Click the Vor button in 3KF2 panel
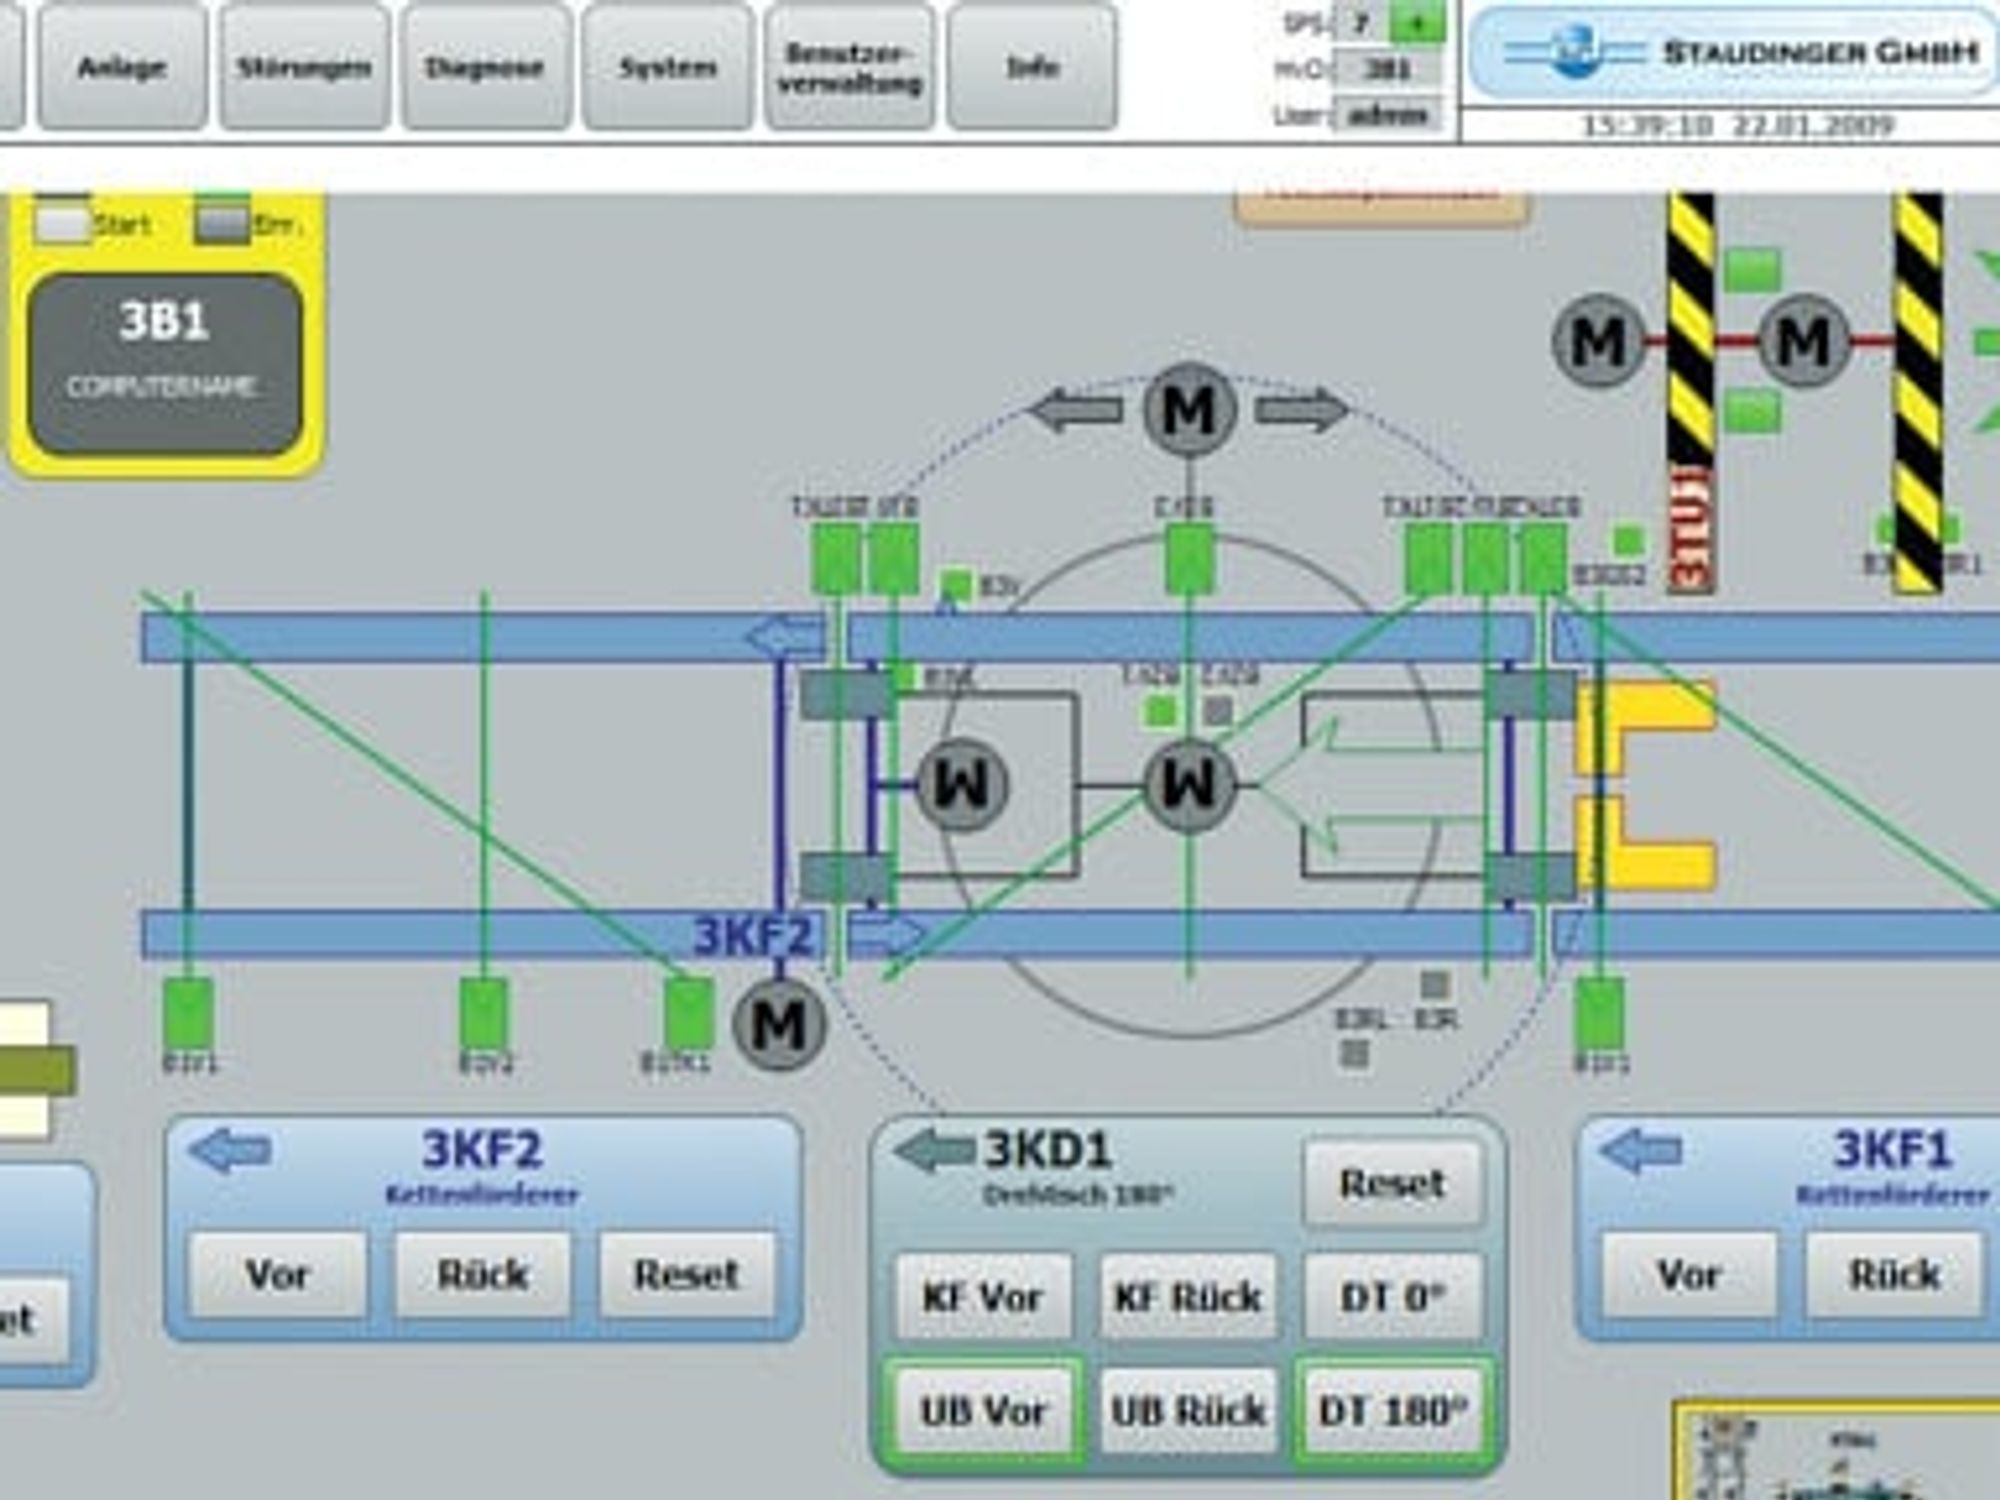Screen dimensions: 2000x1500 (x=278, y=1275)
